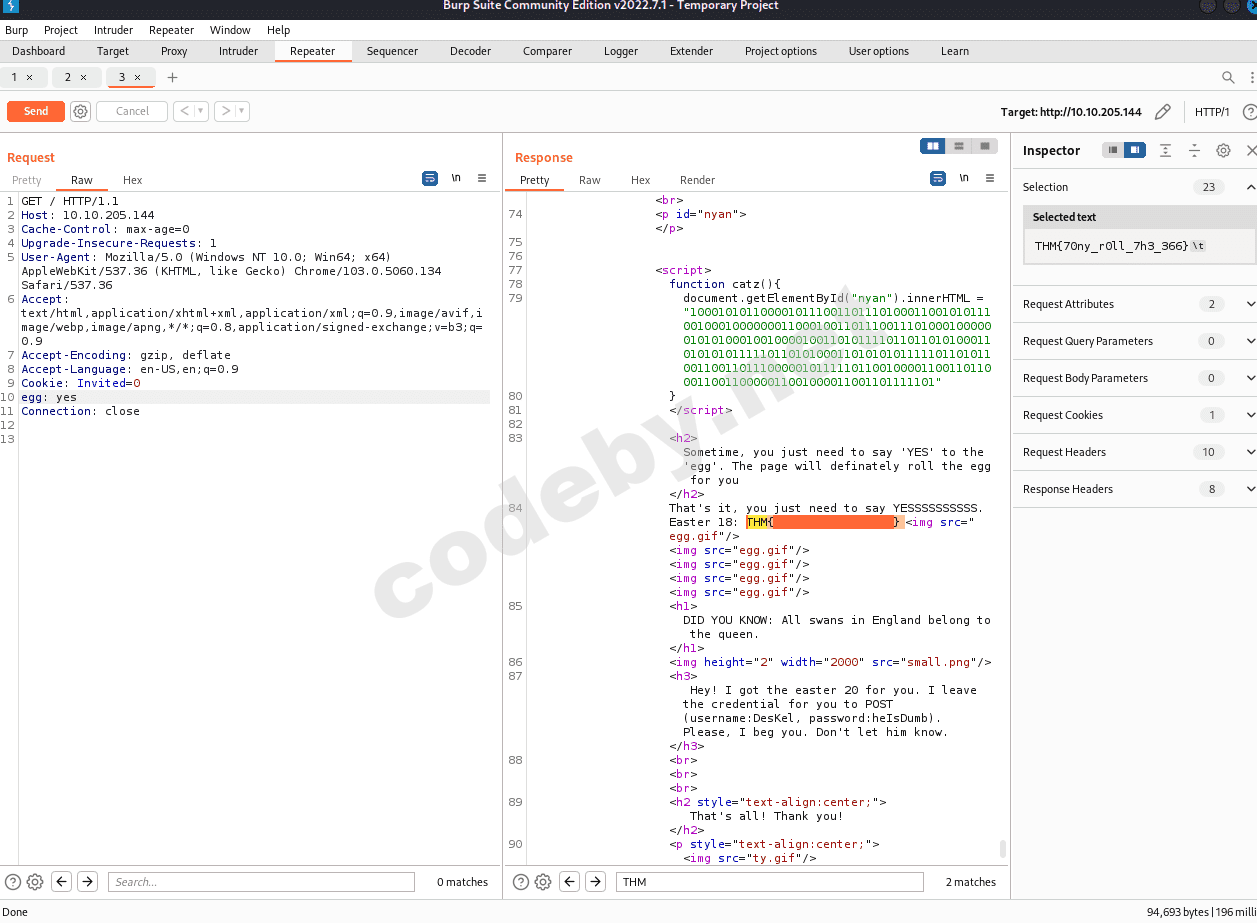
Task: Open Repeater settings gear beside Send
Action: pyautogui.click(x=81, y=111)
